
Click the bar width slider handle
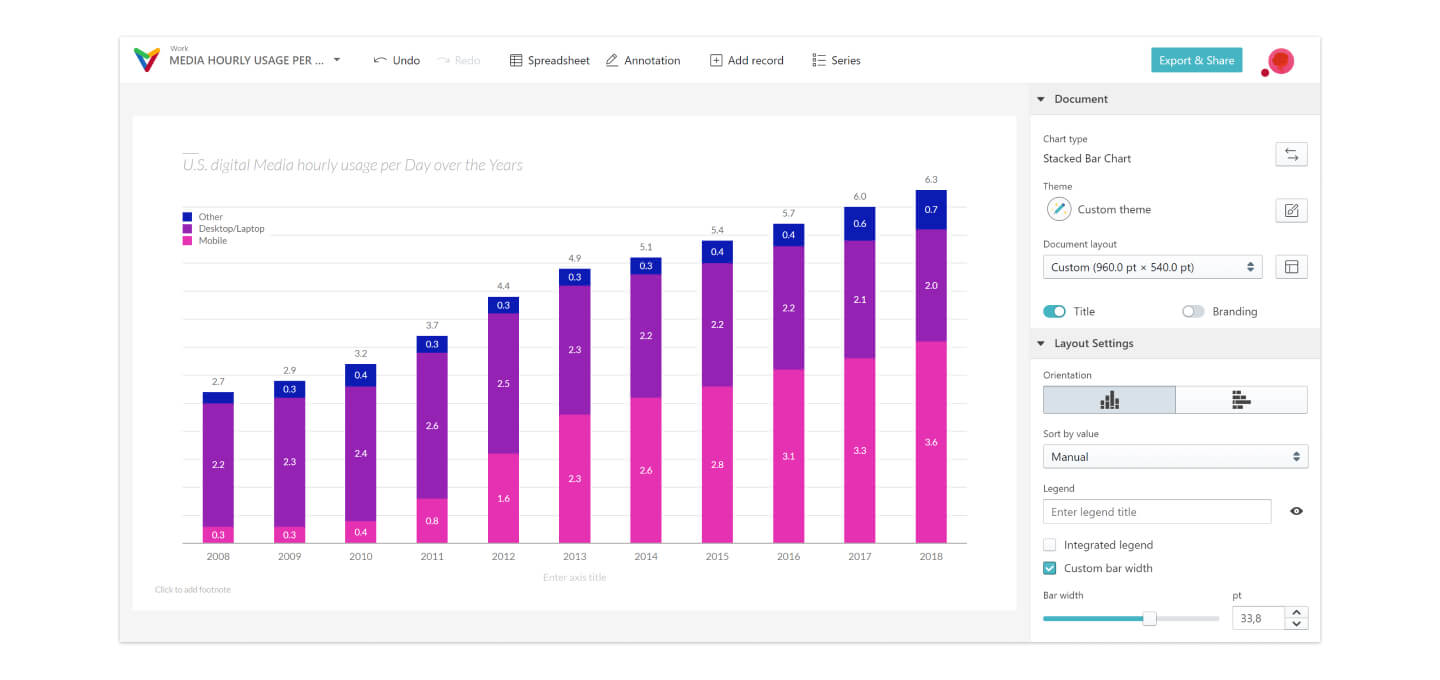pos(1149,619)
